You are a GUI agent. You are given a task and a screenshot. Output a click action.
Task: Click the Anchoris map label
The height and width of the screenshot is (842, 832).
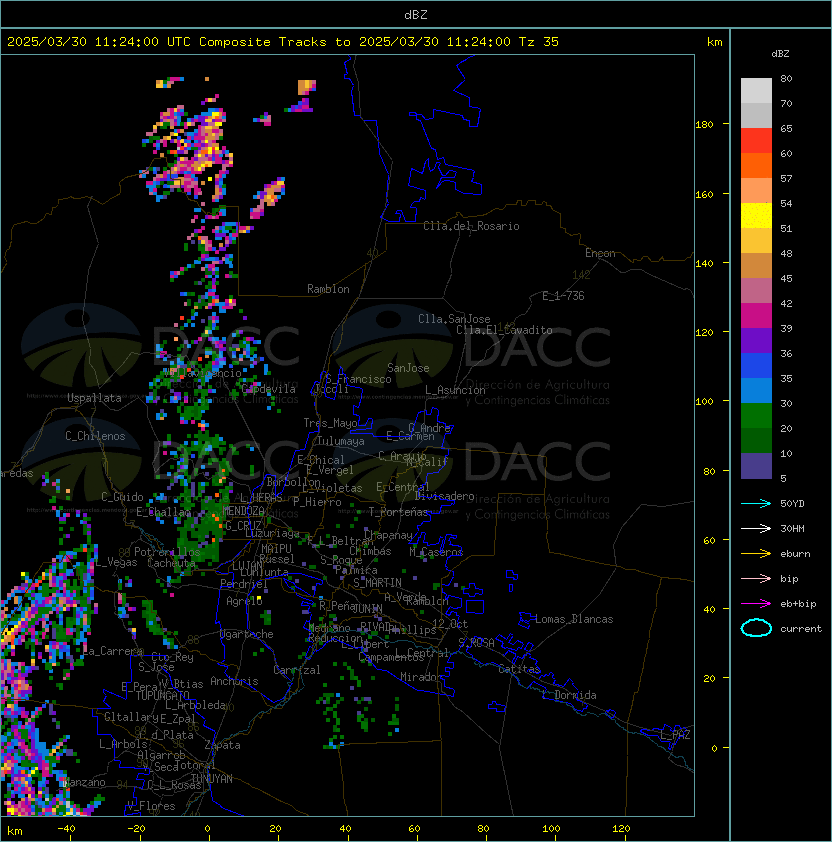pos(234,681)
